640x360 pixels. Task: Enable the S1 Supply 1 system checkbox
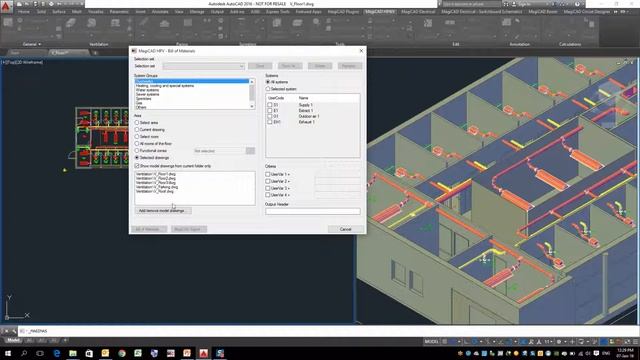(269, 105)
